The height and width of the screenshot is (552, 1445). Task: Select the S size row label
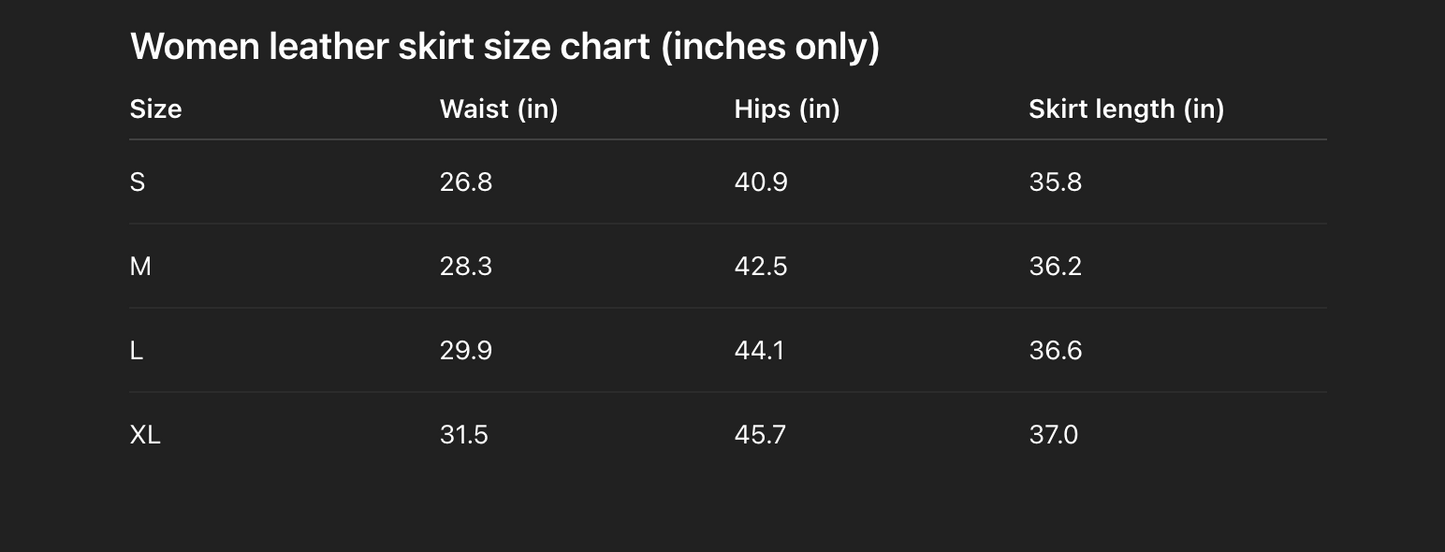[x=137, y=182]
